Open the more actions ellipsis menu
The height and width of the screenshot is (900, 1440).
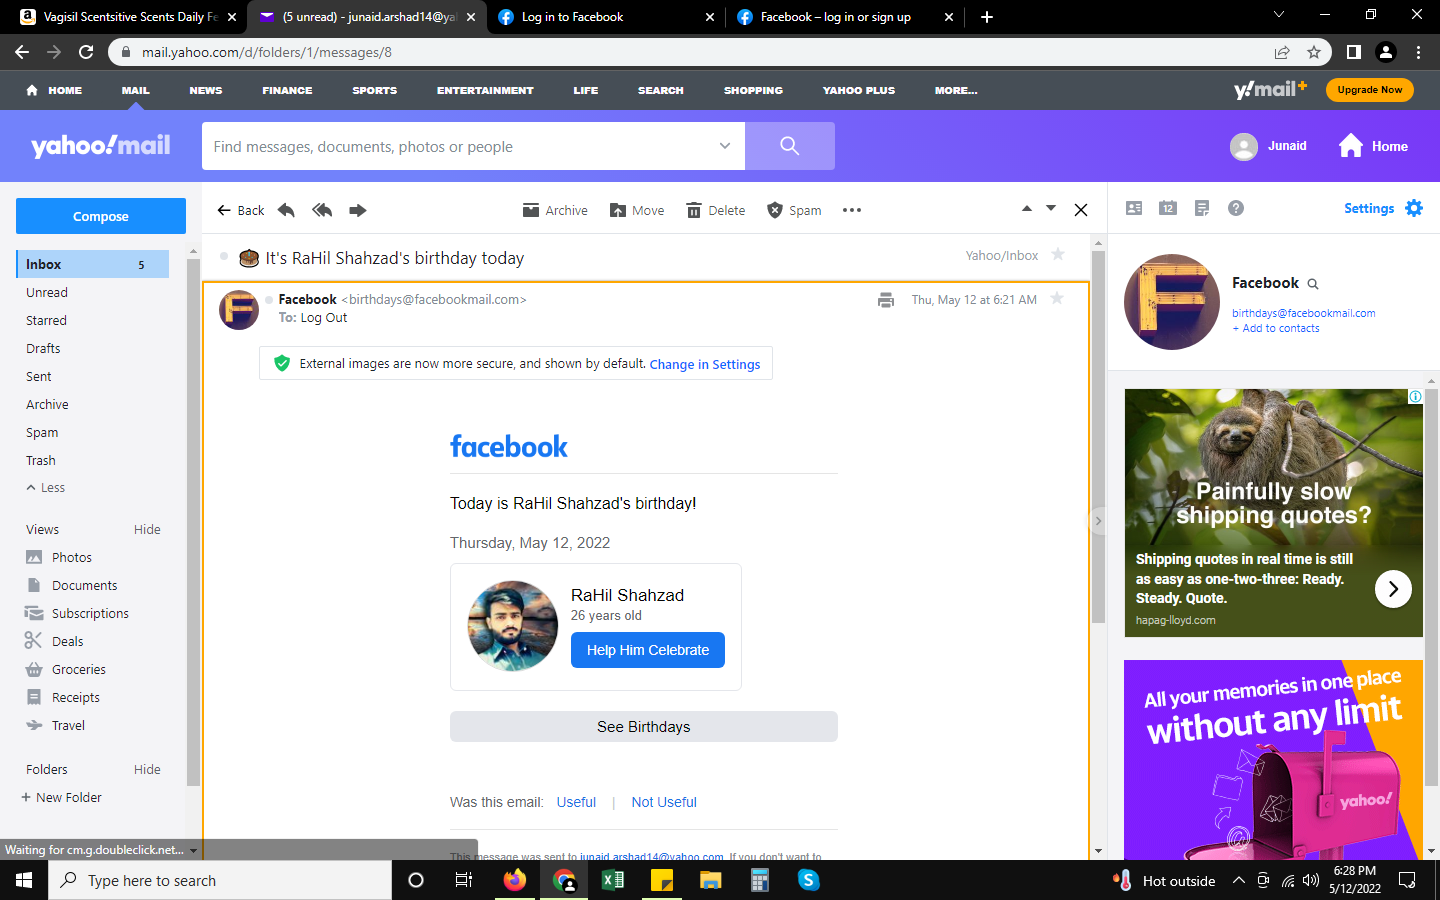851,210
